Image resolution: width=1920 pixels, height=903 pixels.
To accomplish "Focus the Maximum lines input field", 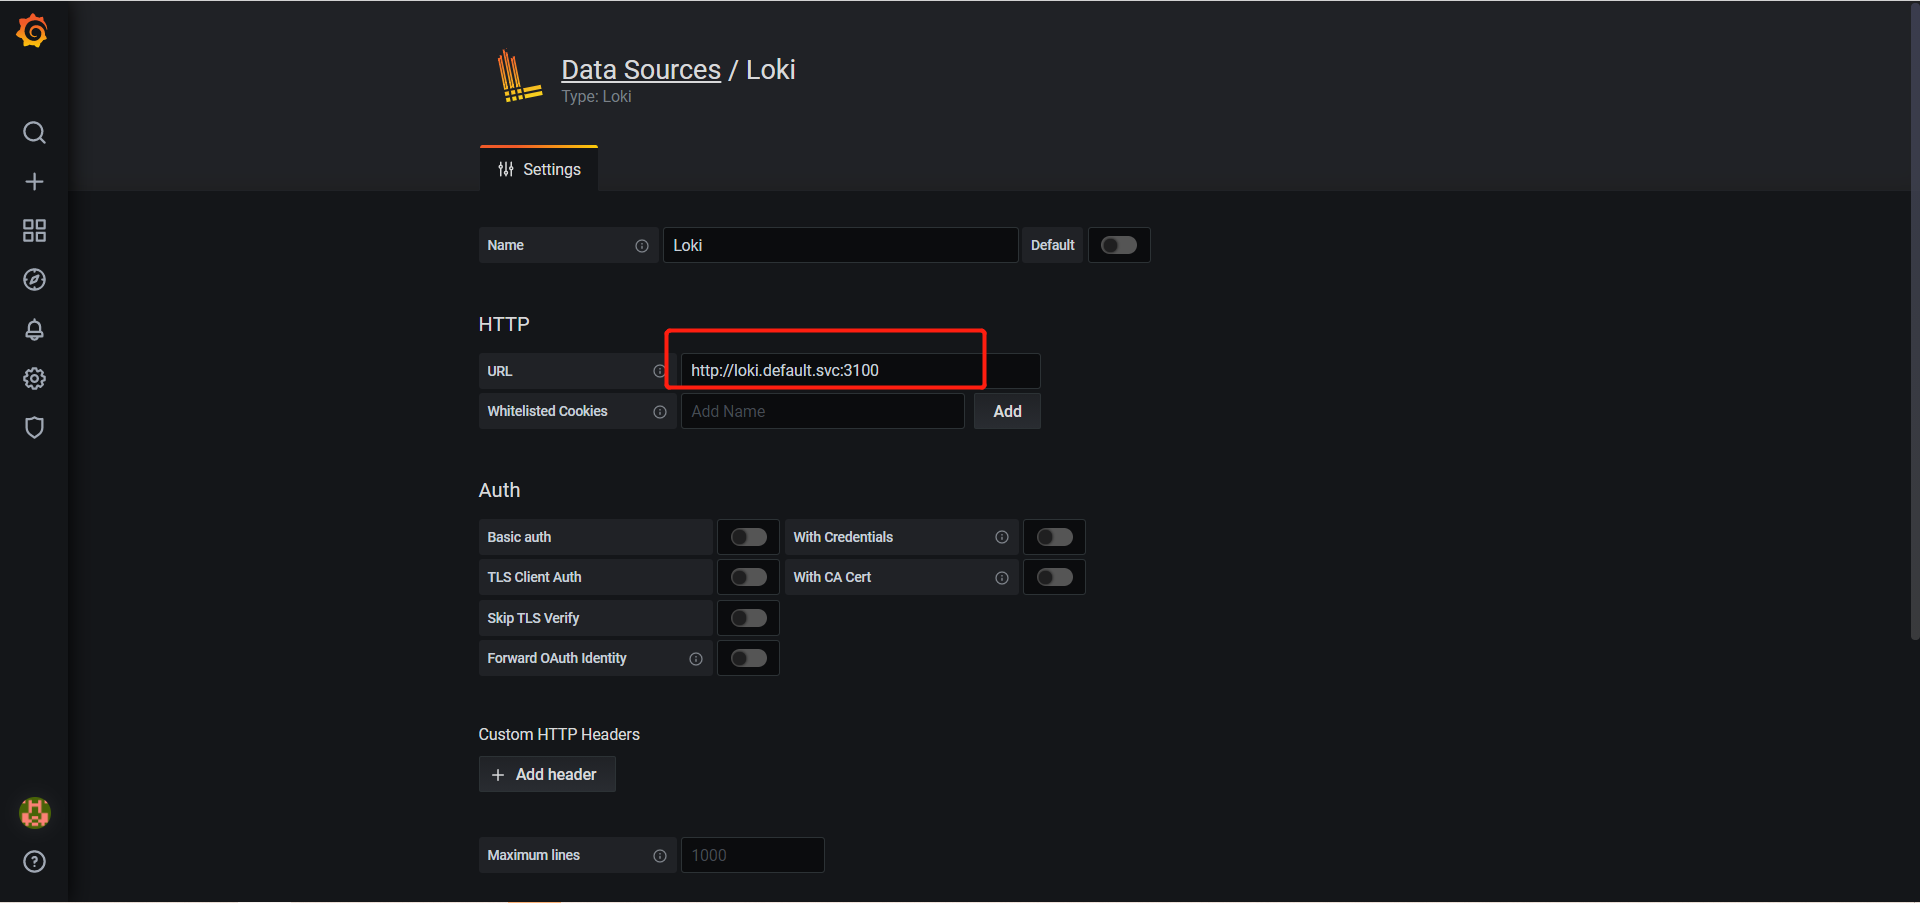I will [x=752, y=855].
